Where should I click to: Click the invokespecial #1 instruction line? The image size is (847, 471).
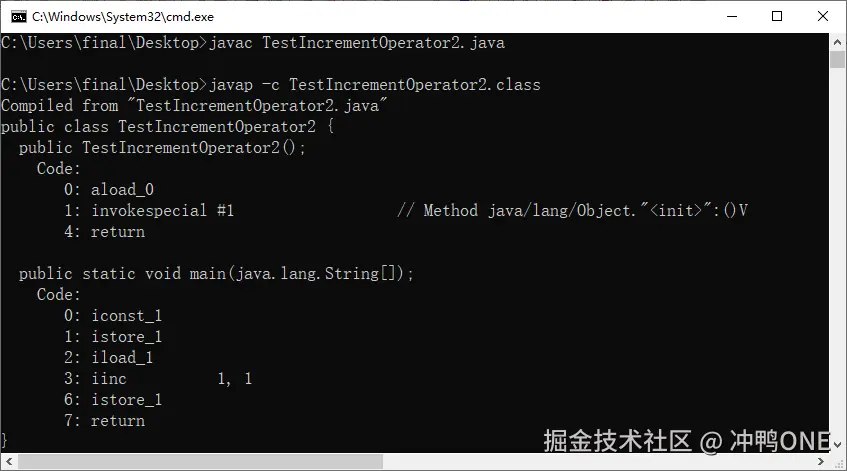click(x=149, y=211)
